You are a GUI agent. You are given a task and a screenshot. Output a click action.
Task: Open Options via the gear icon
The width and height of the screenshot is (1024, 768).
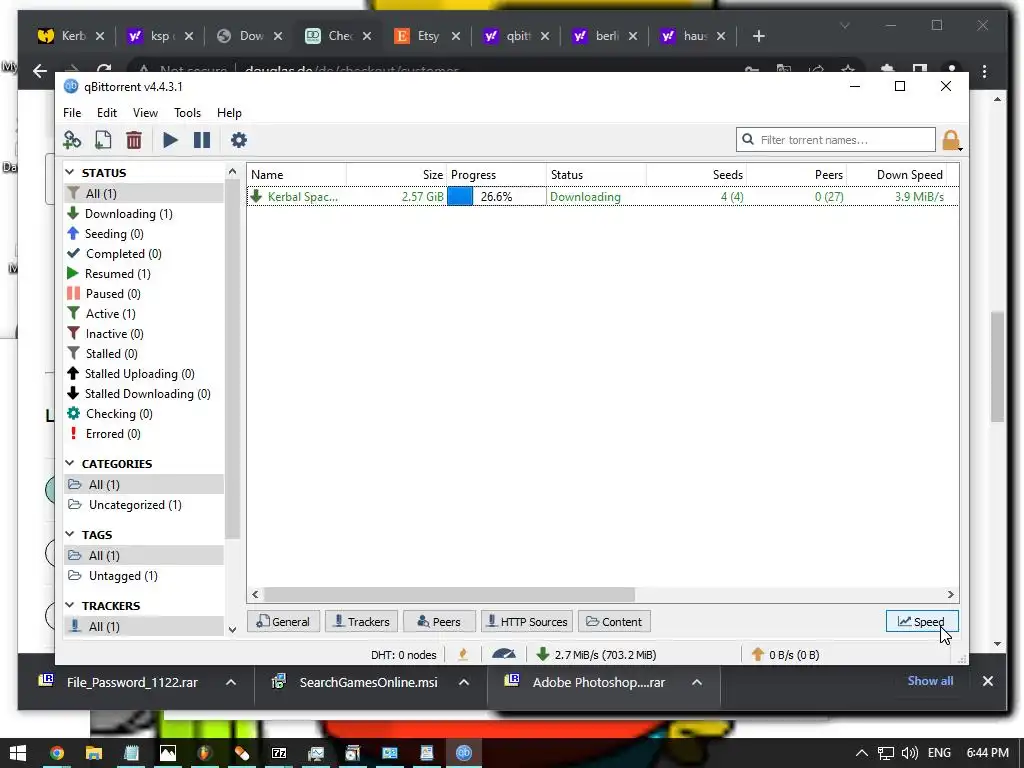(x=239, y=140)
